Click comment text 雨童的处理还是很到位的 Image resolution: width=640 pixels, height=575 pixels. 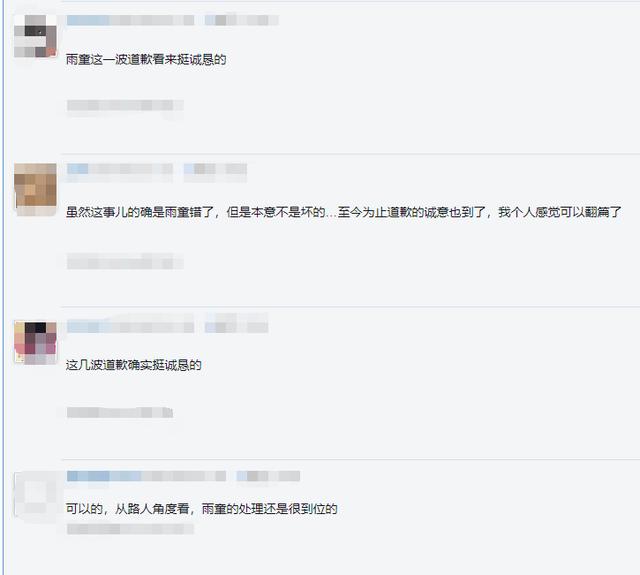pos(269,509)
